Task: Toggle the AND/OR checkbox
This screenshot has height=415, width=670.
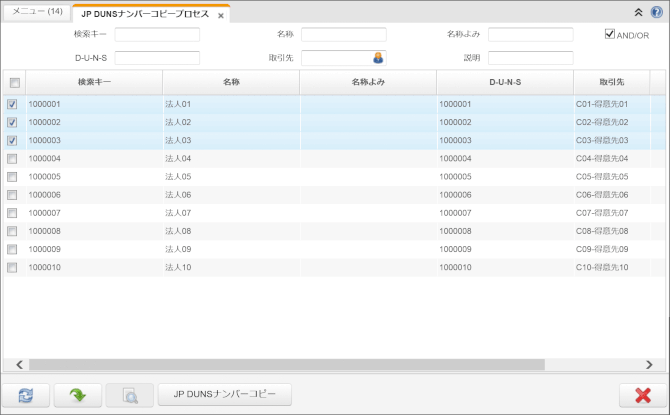Action: click(610, 34)
